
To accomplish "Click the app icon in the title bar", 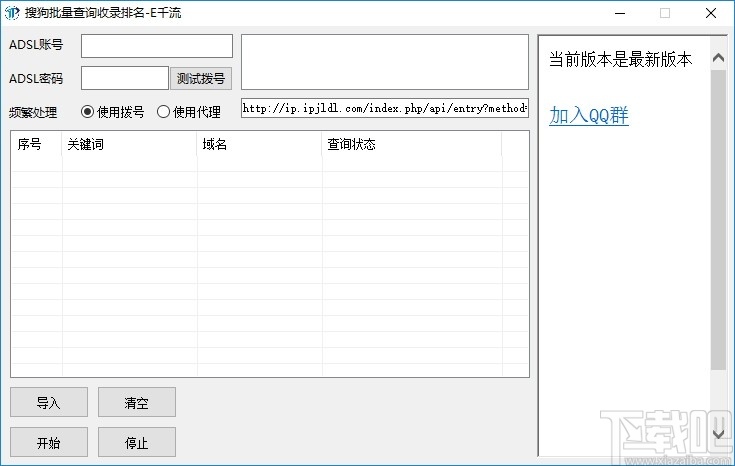I will [12, 13].
